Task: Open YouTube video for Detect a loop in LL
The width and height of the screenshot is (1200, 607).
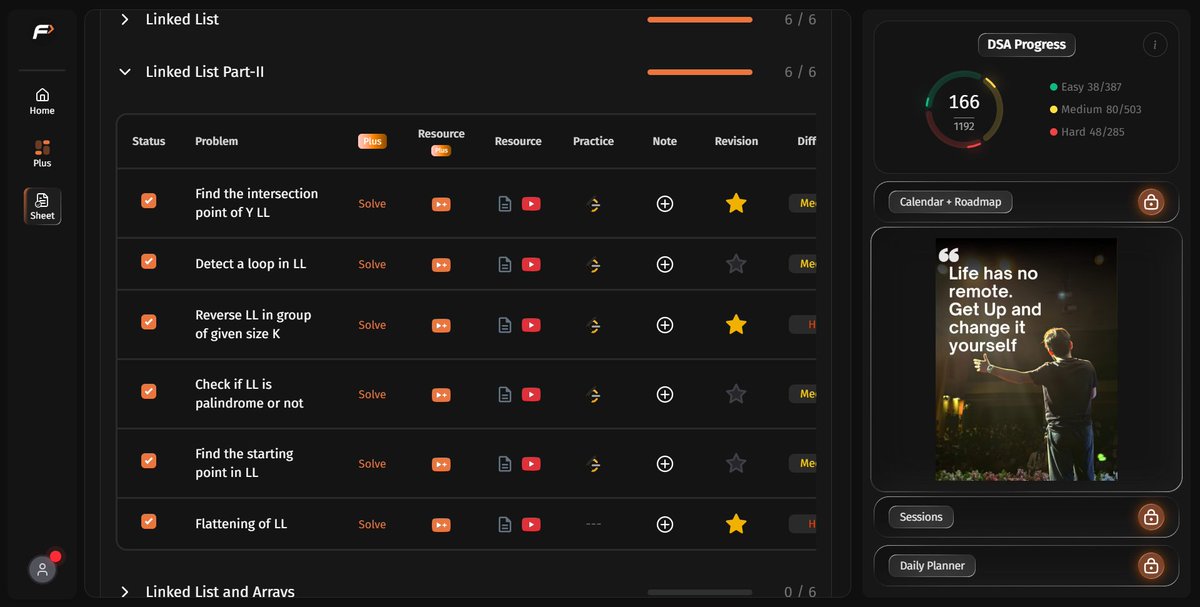Action: tap(531, 264)
